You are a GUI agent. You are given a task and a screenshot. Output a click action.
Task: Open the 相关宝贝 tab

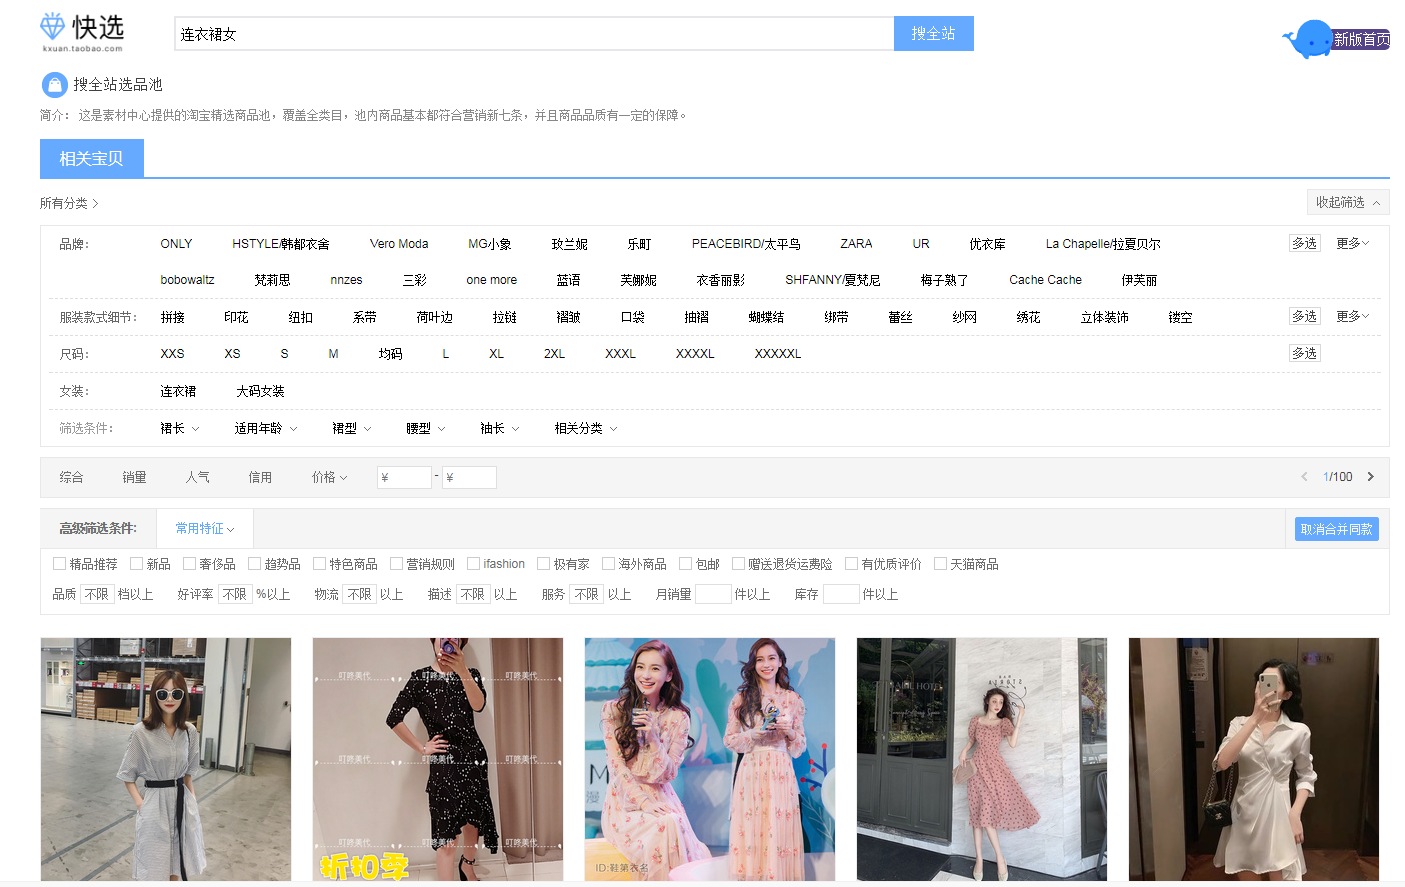pos(92,158)
